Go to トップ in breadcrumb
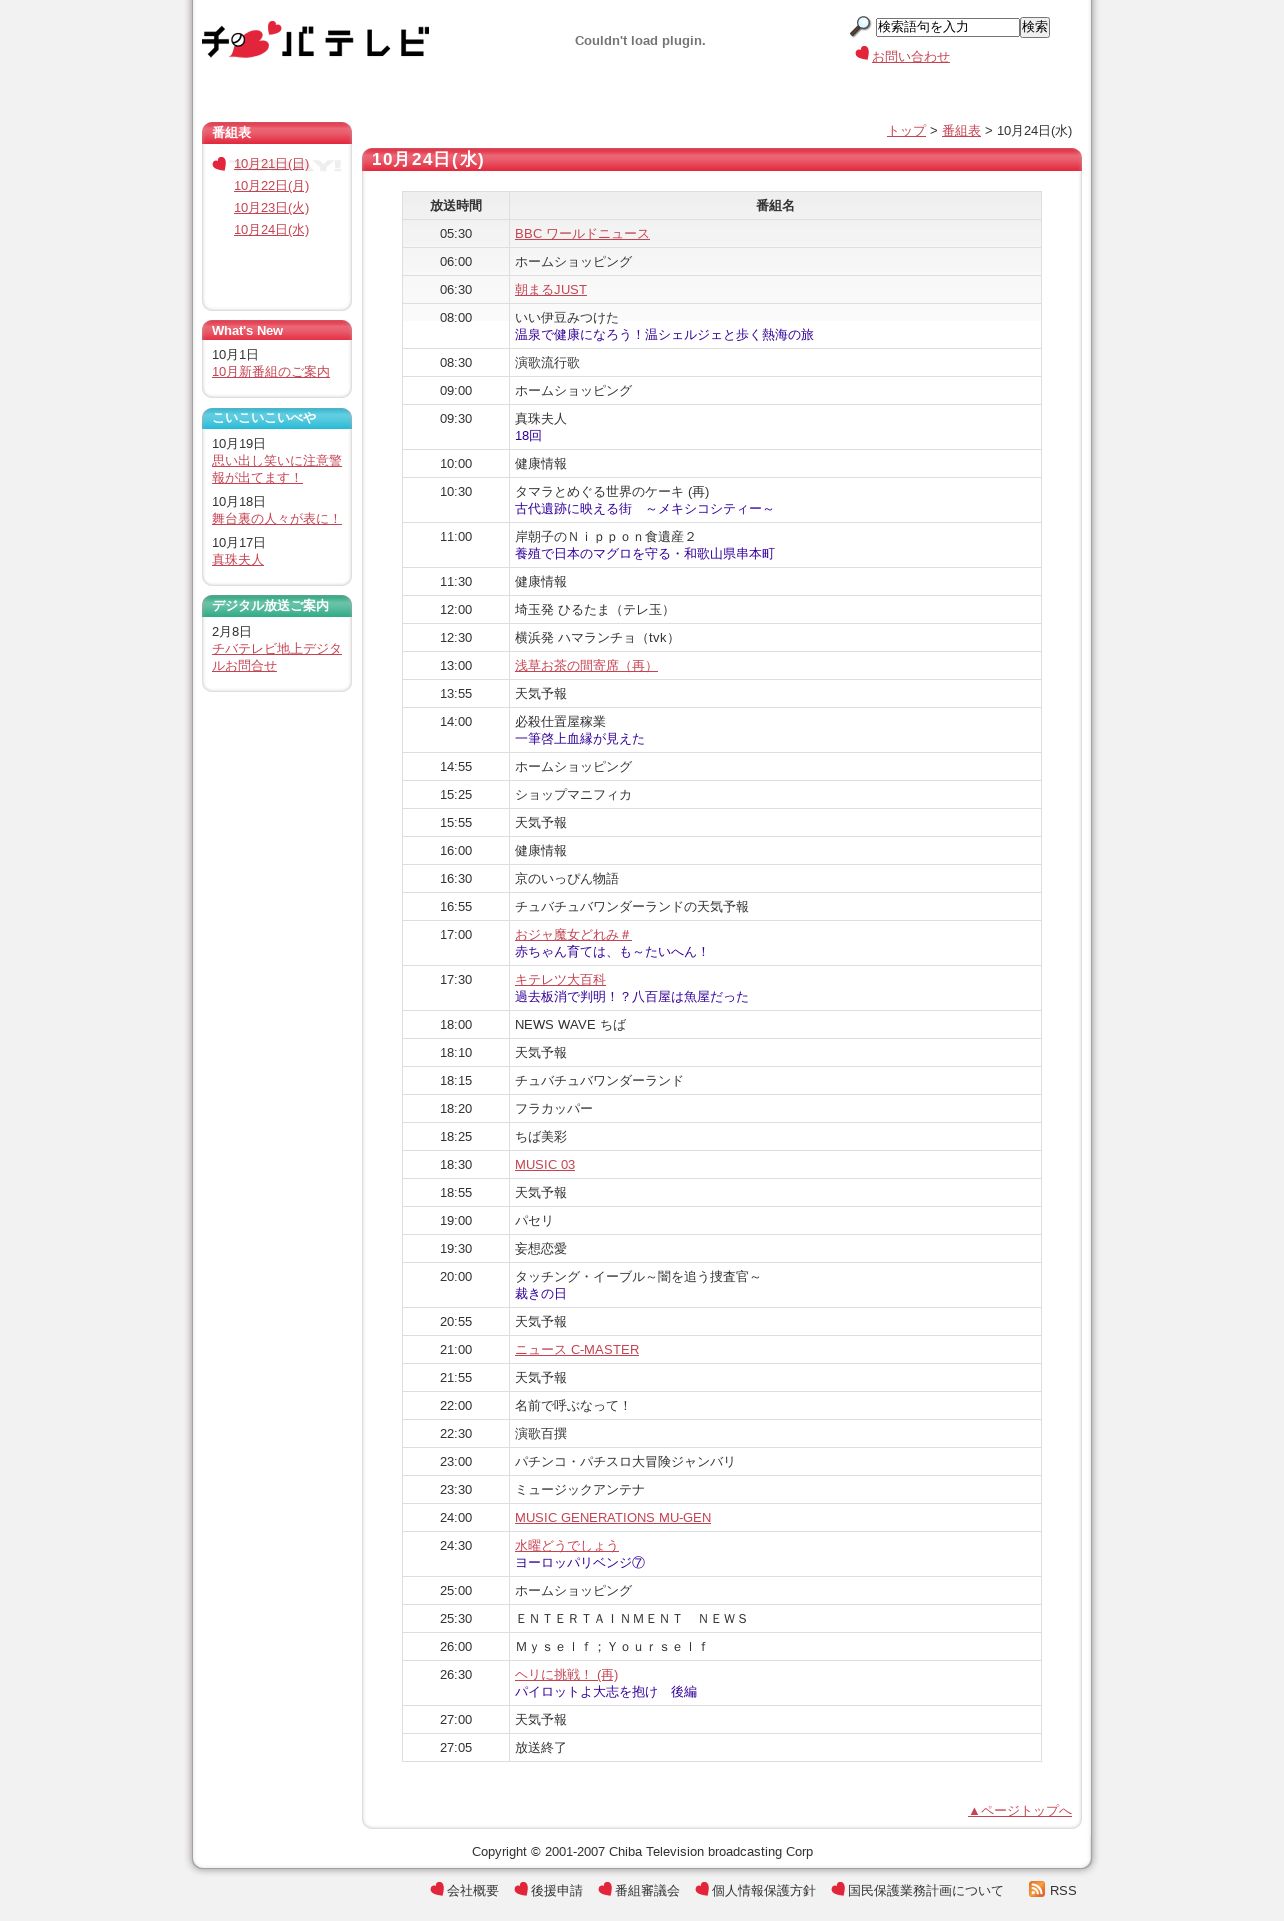Viewport: 1284px width, 1921px height. (x=906, y=131)
